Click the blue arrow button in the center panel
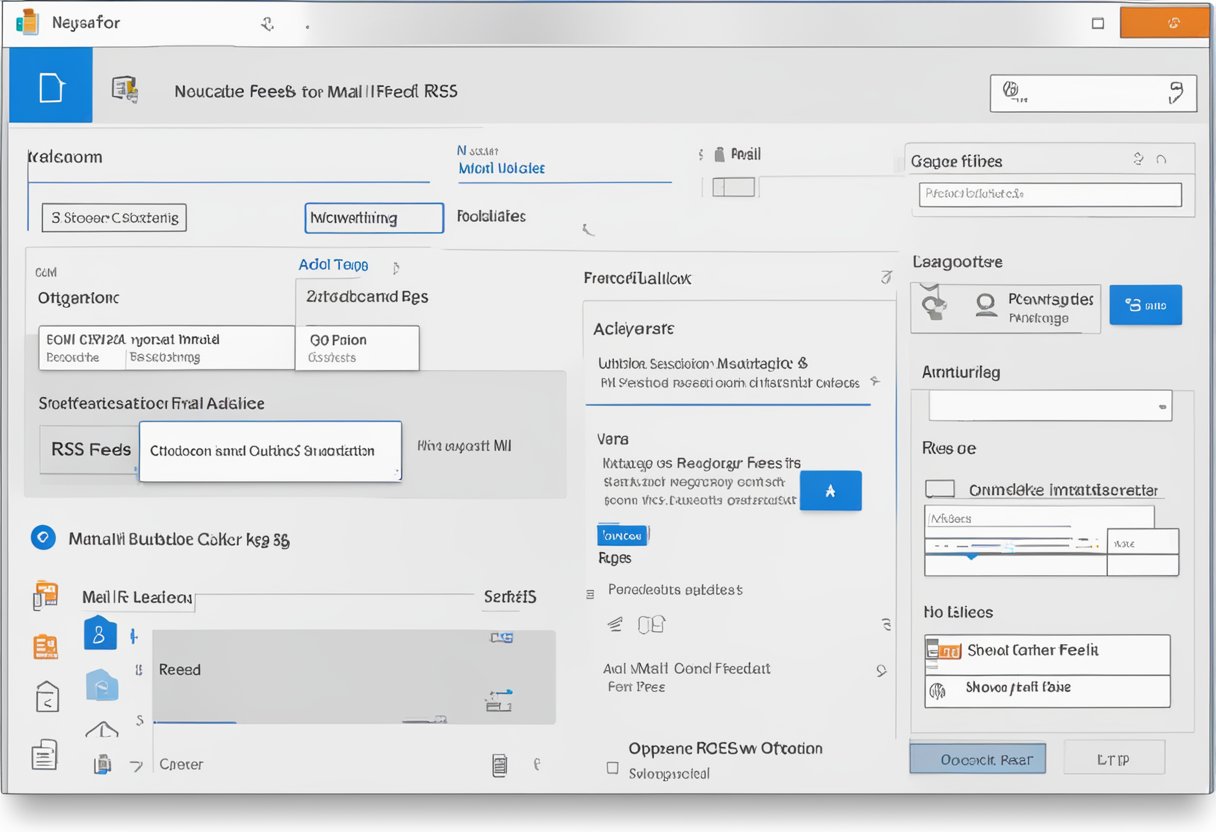Viewport: 1216px width, 832px height. pos(831,490)
